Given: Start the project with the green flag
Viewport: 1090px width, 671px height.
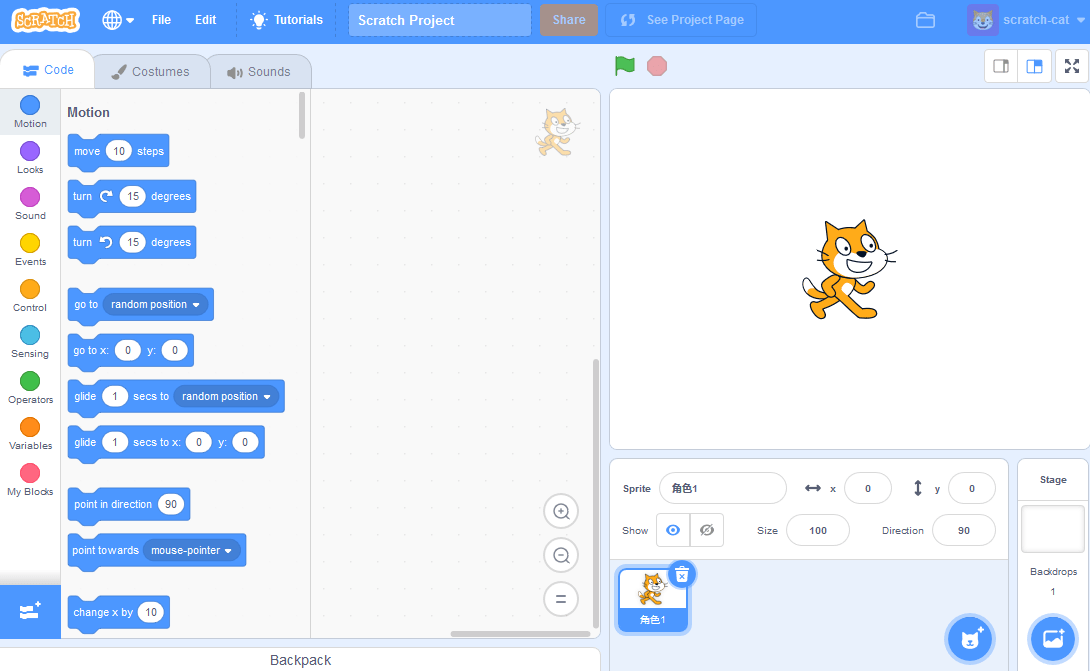Looking at the screenshot, I should click(x=623, y=65).
